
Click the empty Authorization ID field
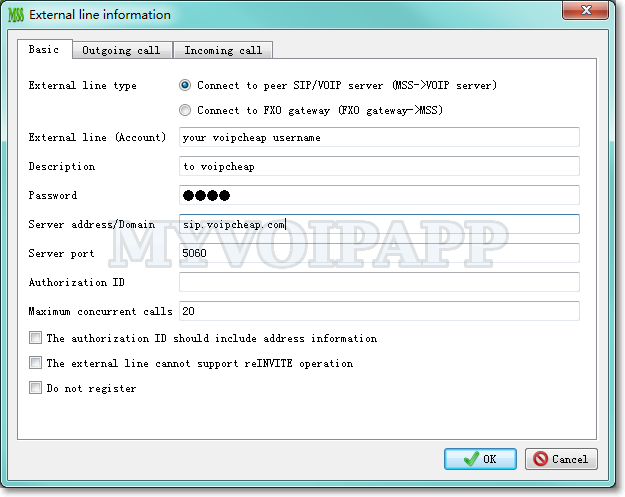click(x=379, y=282)
